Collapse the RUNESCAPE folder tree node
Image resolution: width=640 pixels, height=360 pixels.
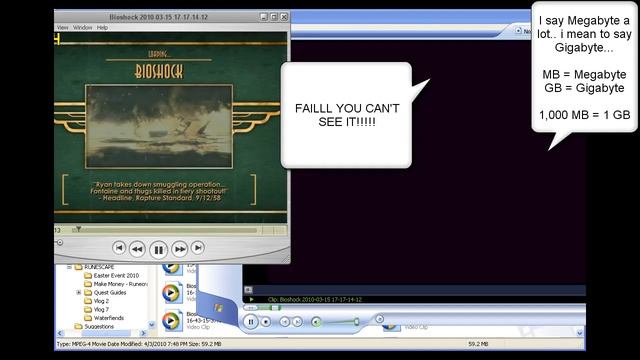(69, 267)
